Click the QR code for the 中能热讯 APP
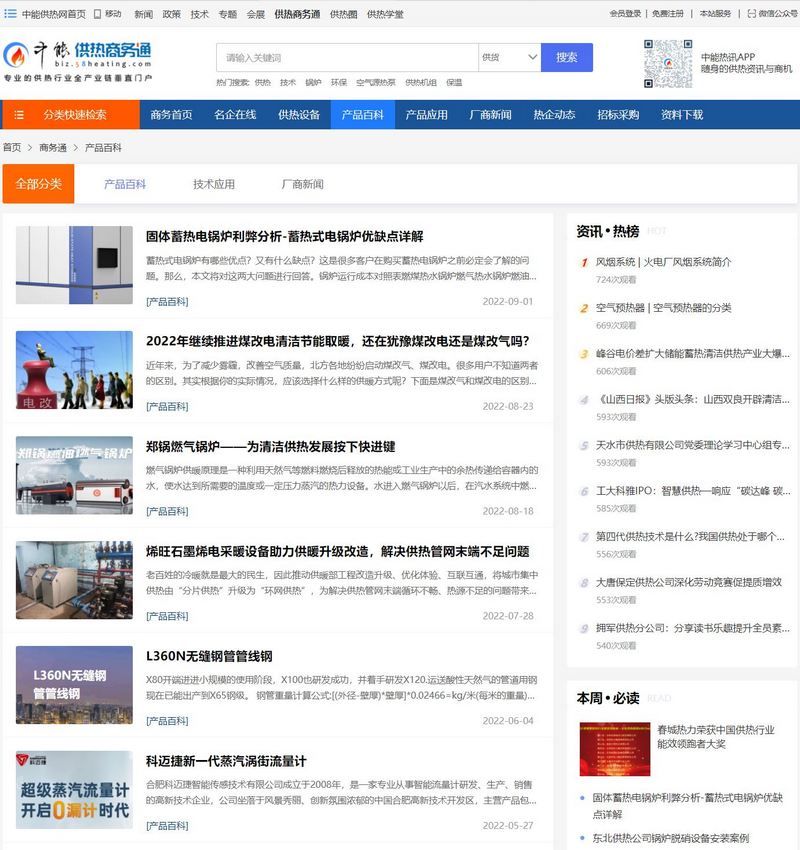 (667, 64)
